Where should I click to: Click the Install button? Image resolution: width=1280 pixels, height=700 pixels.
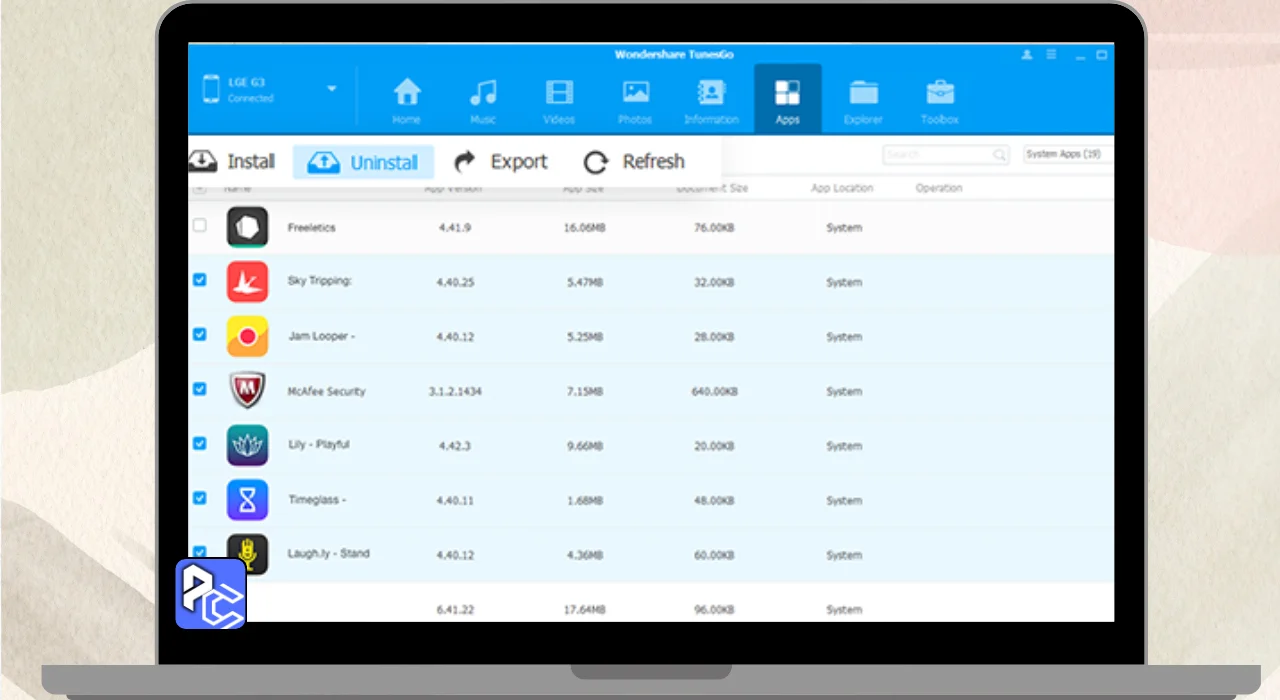point(234,162)
